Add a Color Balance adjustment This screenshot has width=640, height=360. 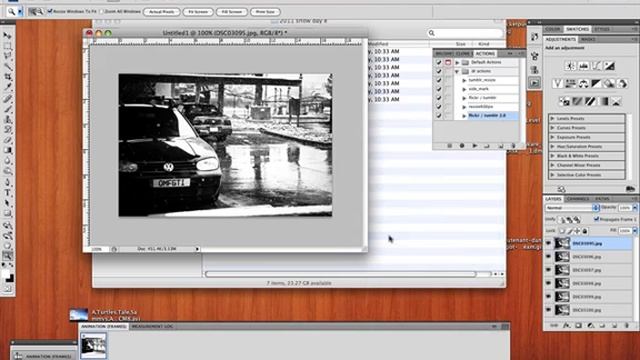(x=584, y=84)
